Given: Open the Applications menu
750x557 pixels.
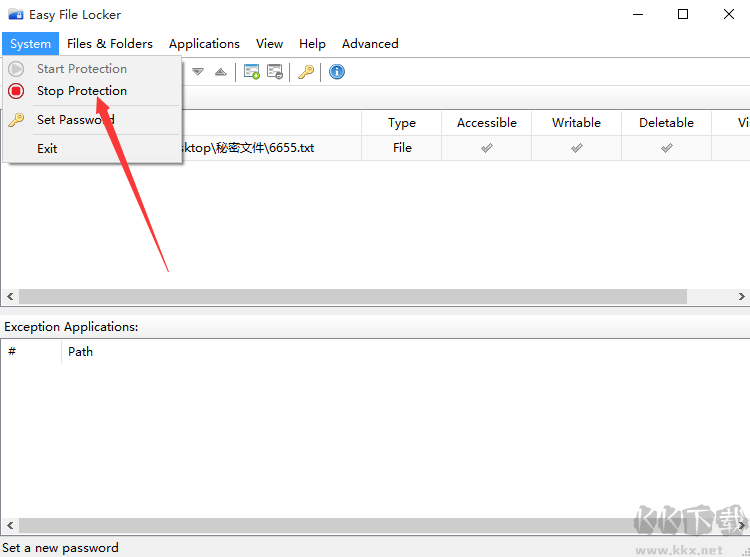Looking at the screenshot, I should click(x=204, y=44).
